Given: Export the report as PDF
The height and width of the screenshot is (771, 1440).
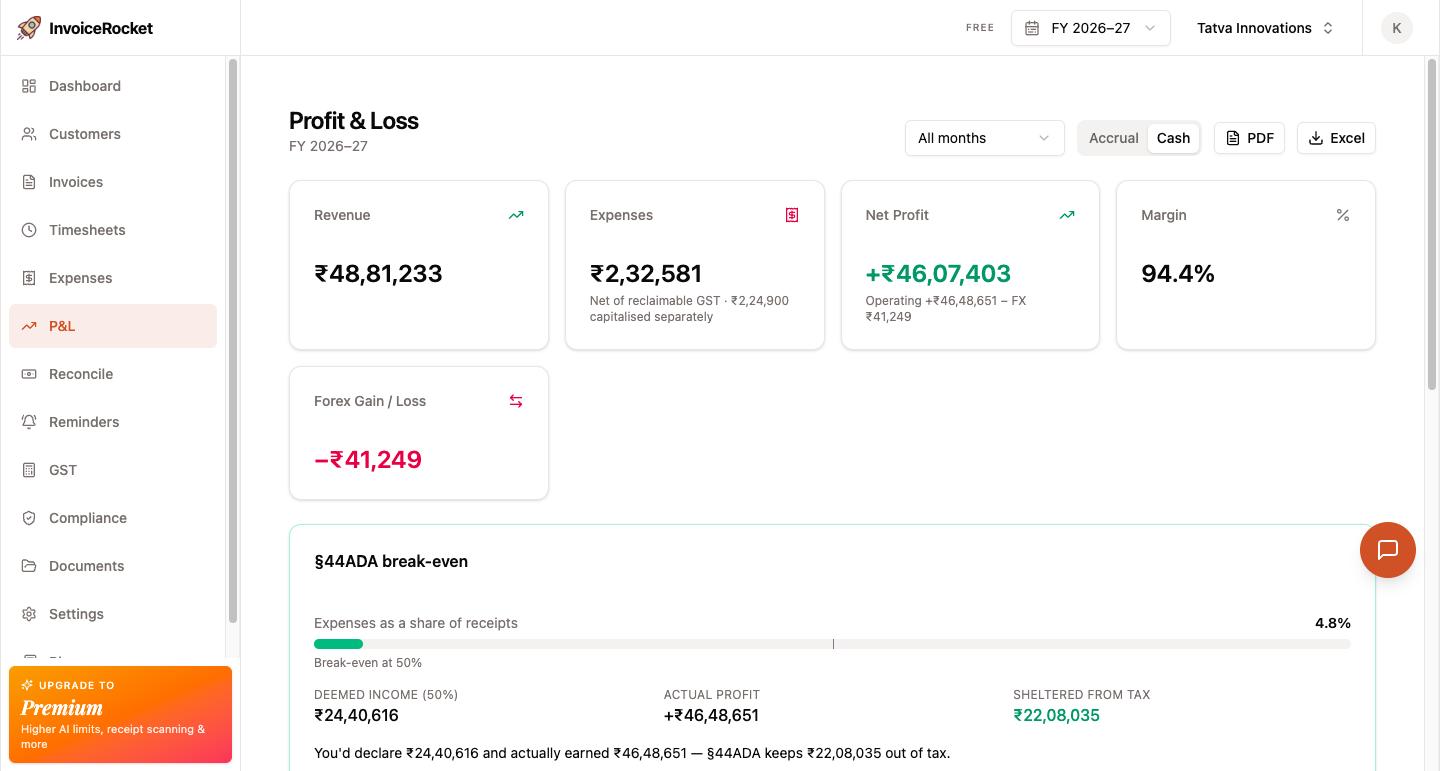Looking at the screenshot, I should [x=1249, y=138].
